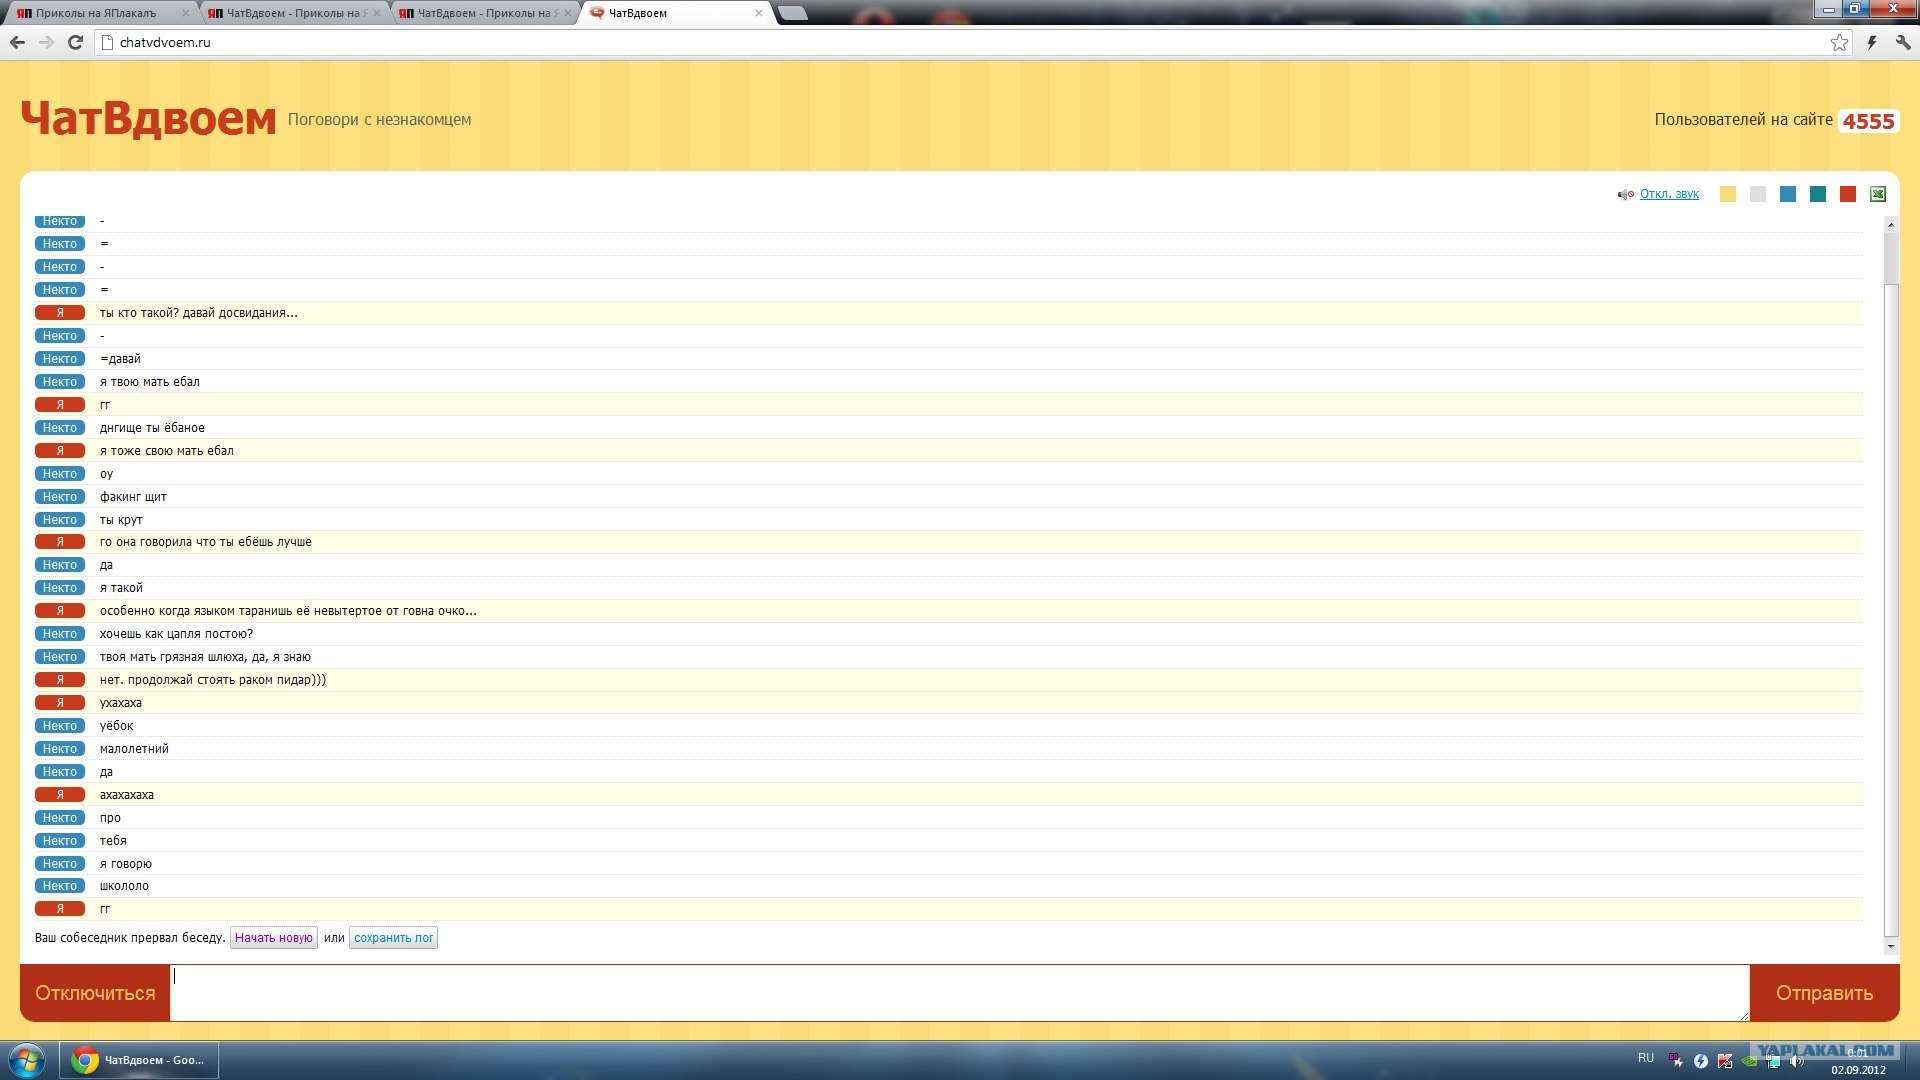
Task: Click the purple 60 tray icon
Action: click(1675, 1060)
